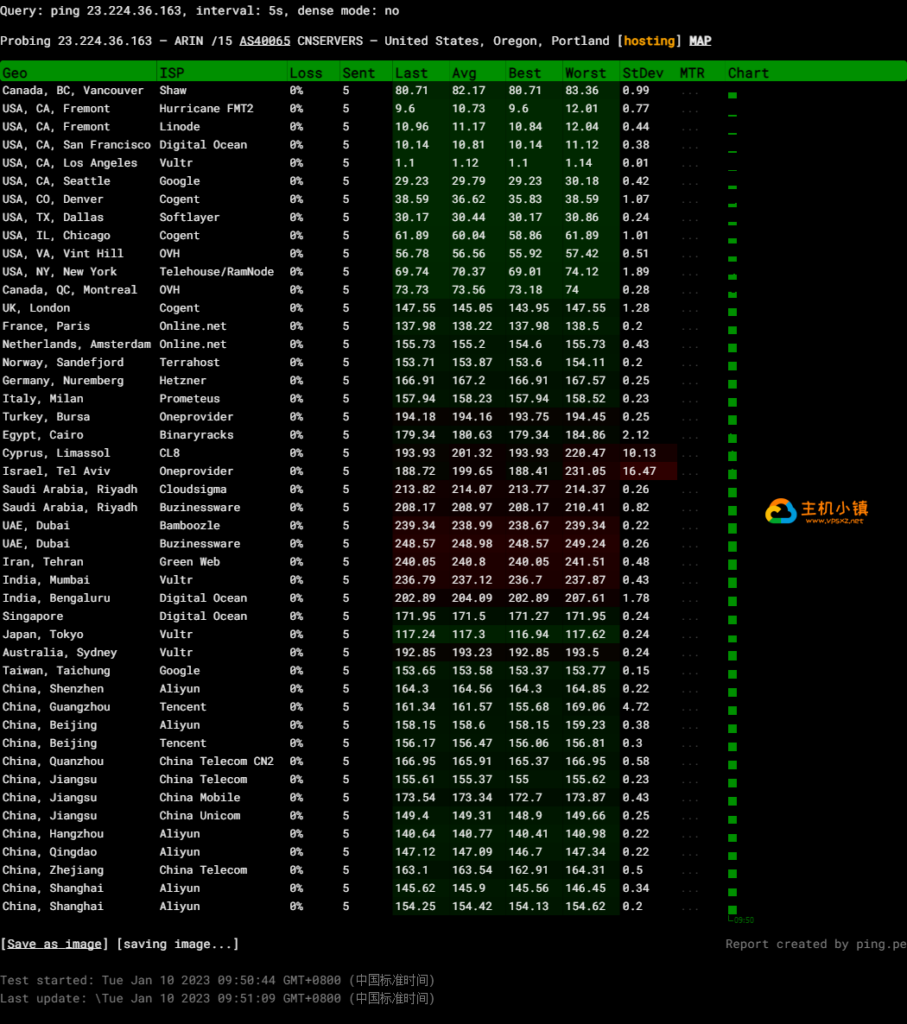Click chart bar for UK, London row

pos(732,310)
